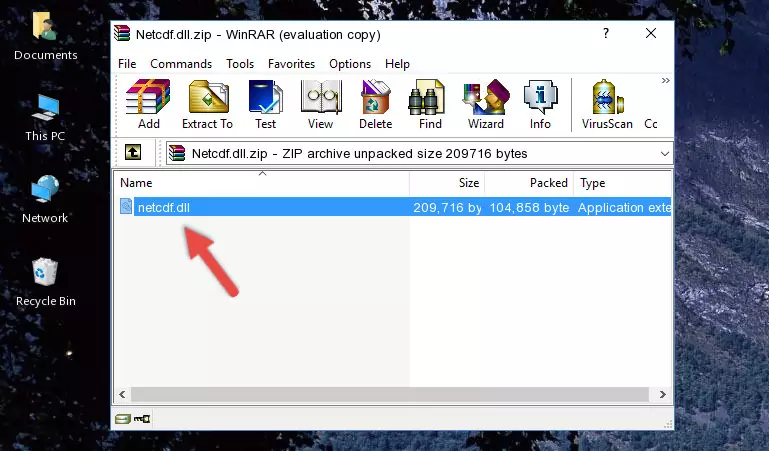Expand hidden toolbar buttons chevron
Screen dimensions: 769x451
click(x=665, y=80)
